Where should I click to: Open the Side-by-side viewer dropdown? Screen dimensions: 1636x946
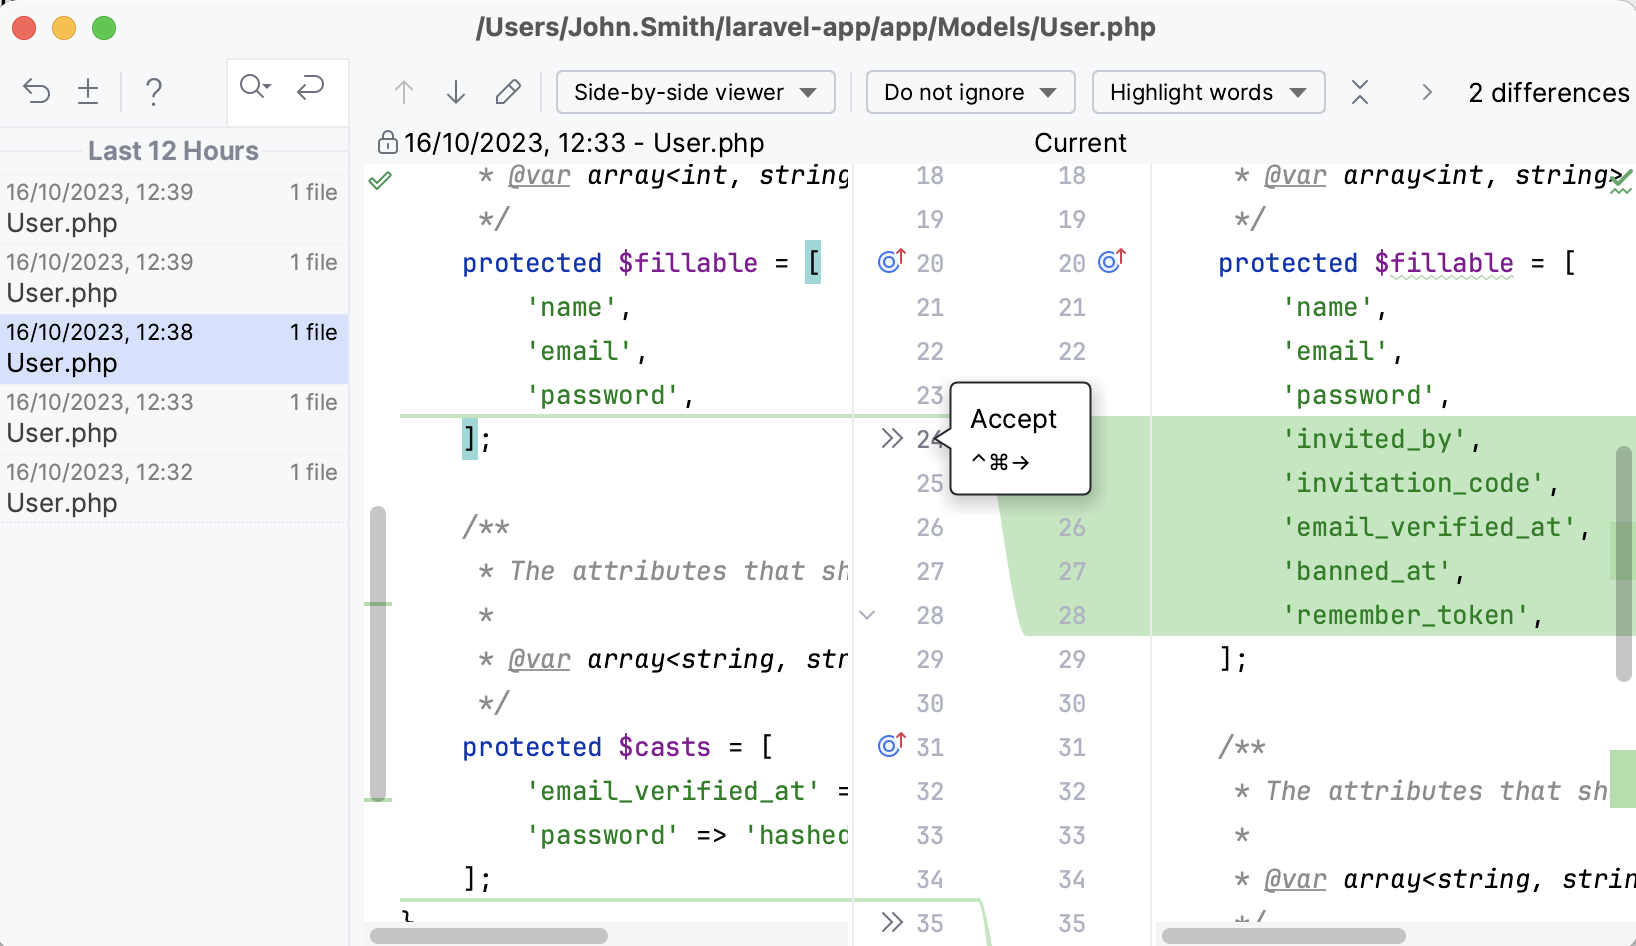[695, 92]
